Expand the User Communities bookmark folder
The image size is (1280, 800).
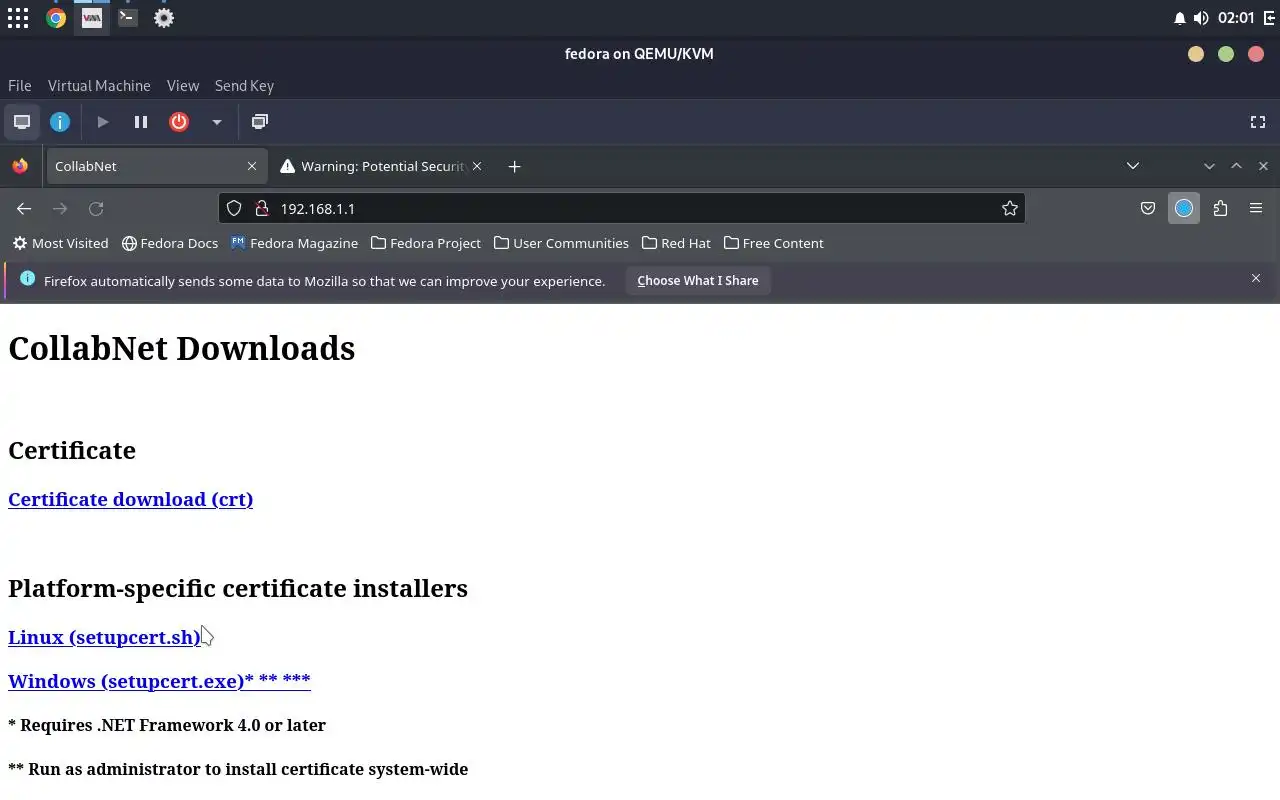point(561,243)
